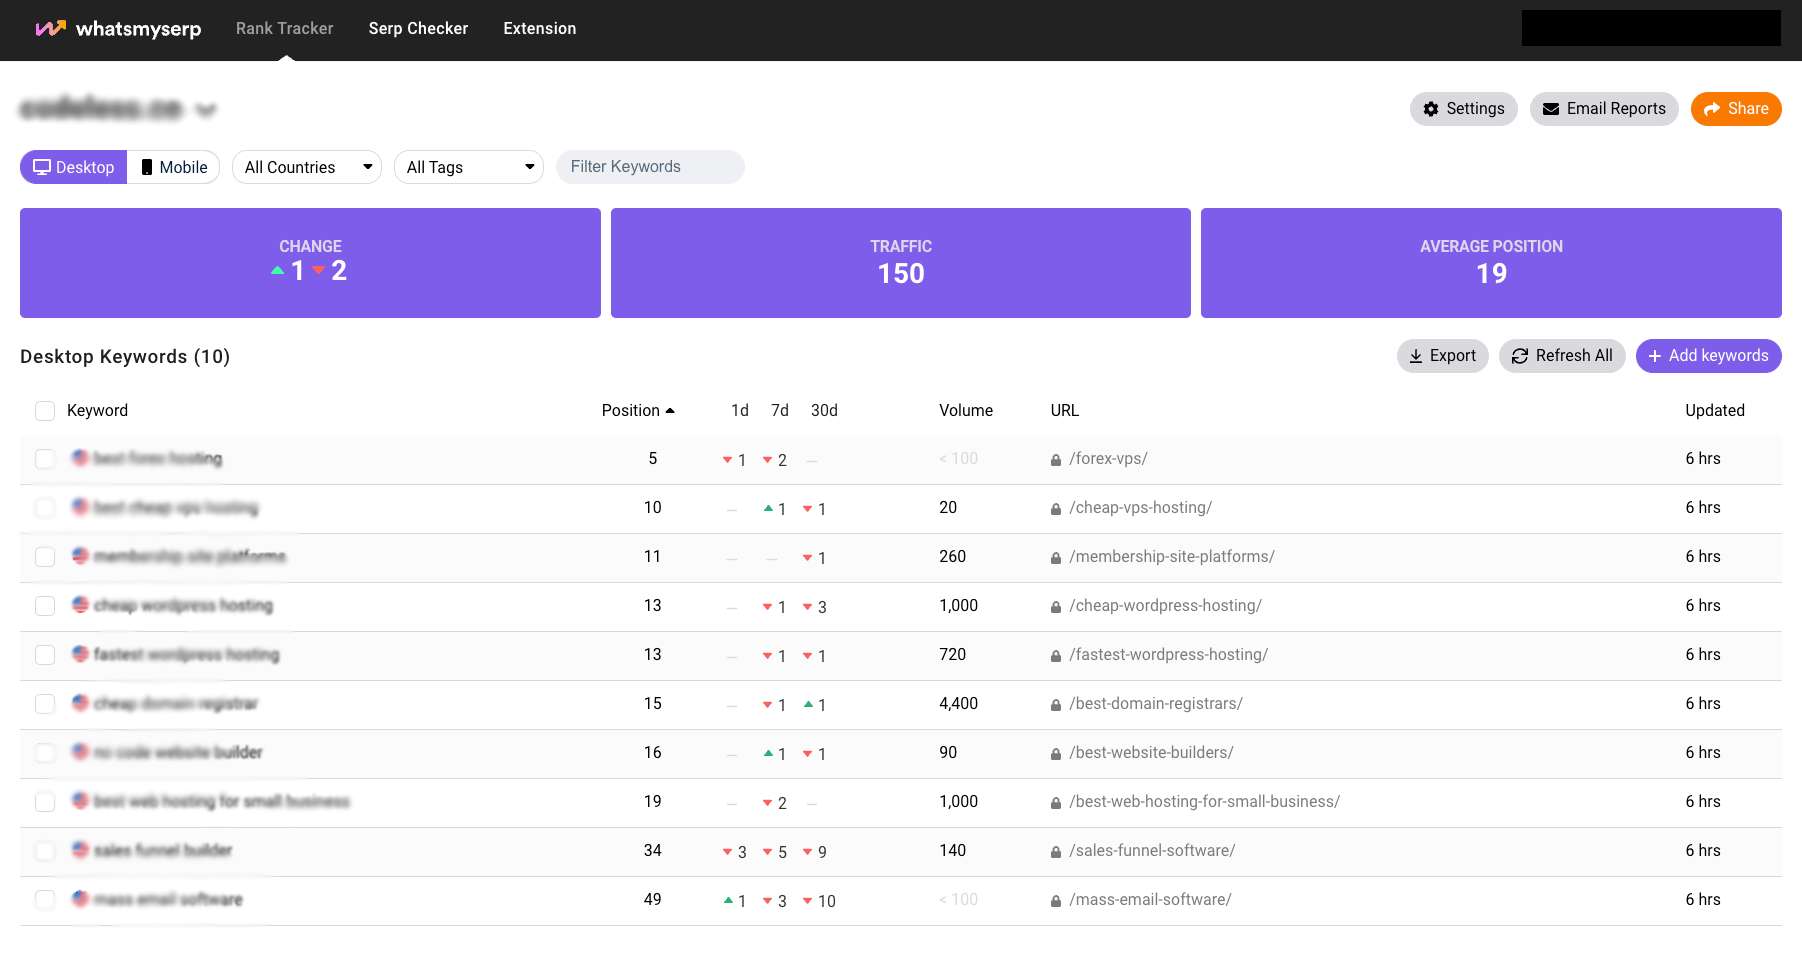Click the lock icon beside /cheap-vps-hosting/
The image size is (1802, 959).
pyautogui.click(x=1056, y=508)
